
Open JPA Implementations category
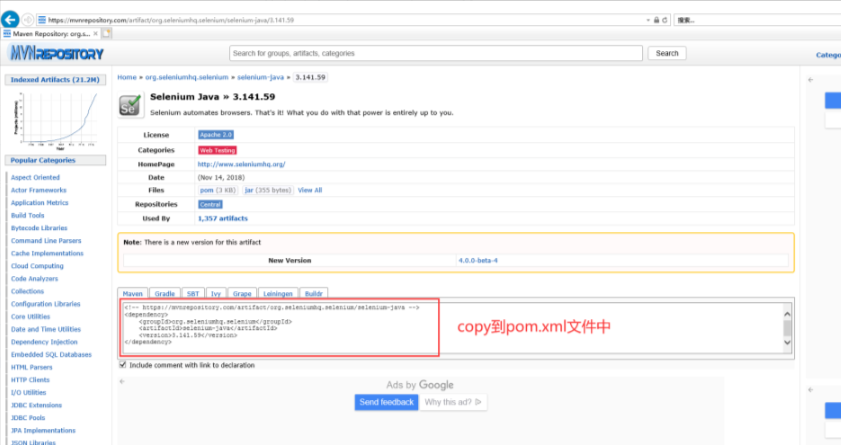pos(43,431)
